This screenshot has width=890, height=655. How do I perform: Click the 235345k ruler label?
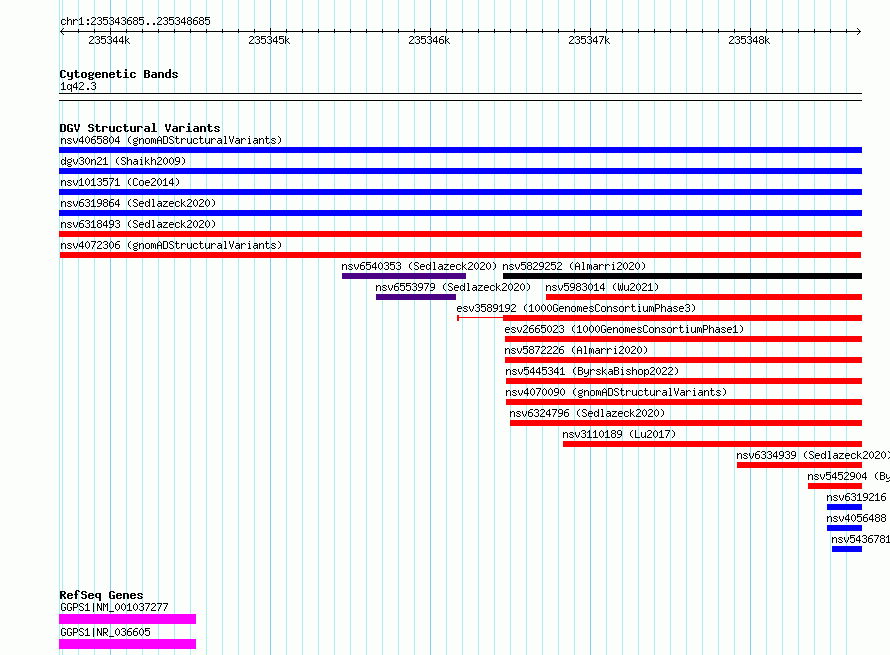coord(269,40)
